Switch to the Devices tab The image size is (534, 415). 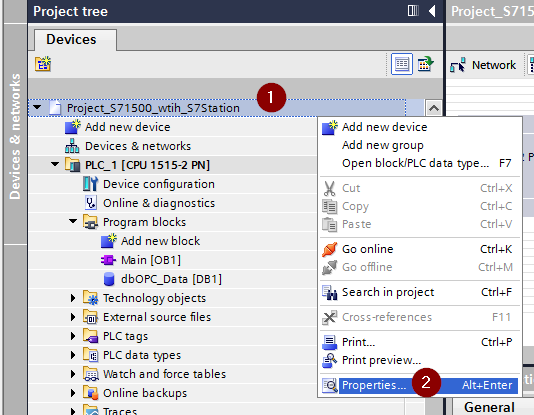point(75,39)
